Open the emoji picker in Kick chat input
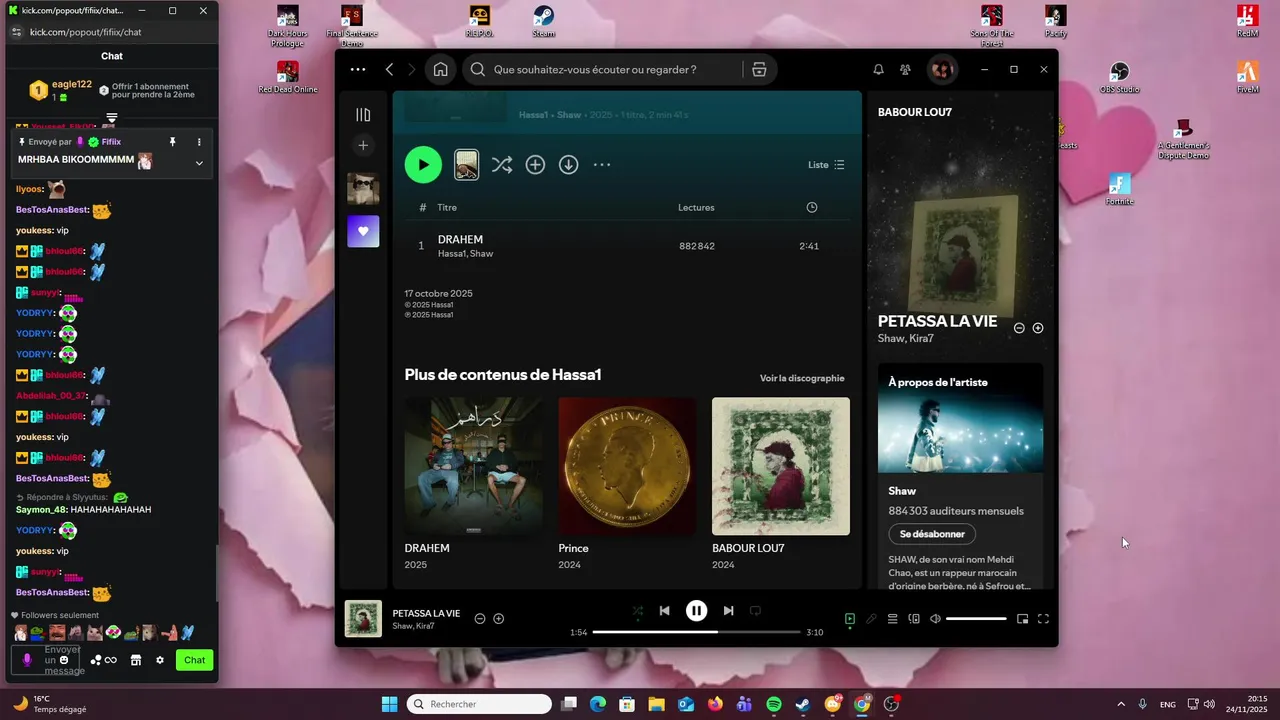 (64, 660)
